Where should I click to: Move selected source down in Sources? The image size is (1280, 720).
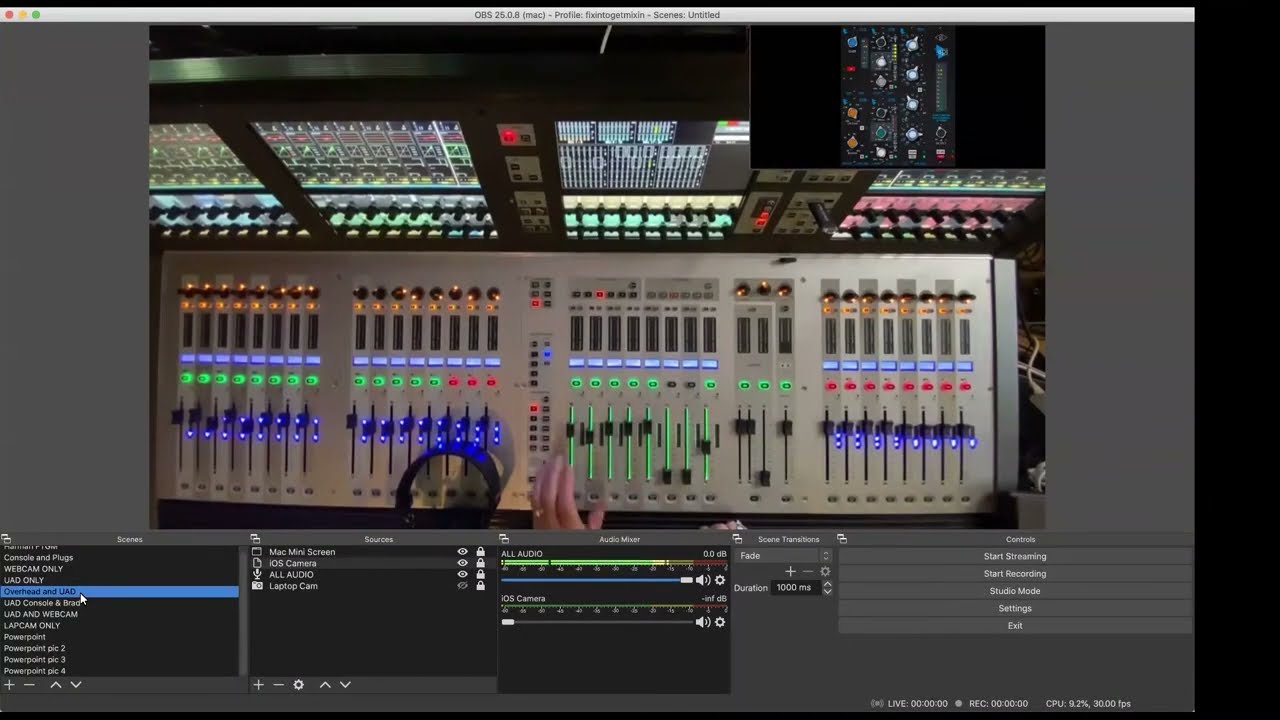[345, 684]
